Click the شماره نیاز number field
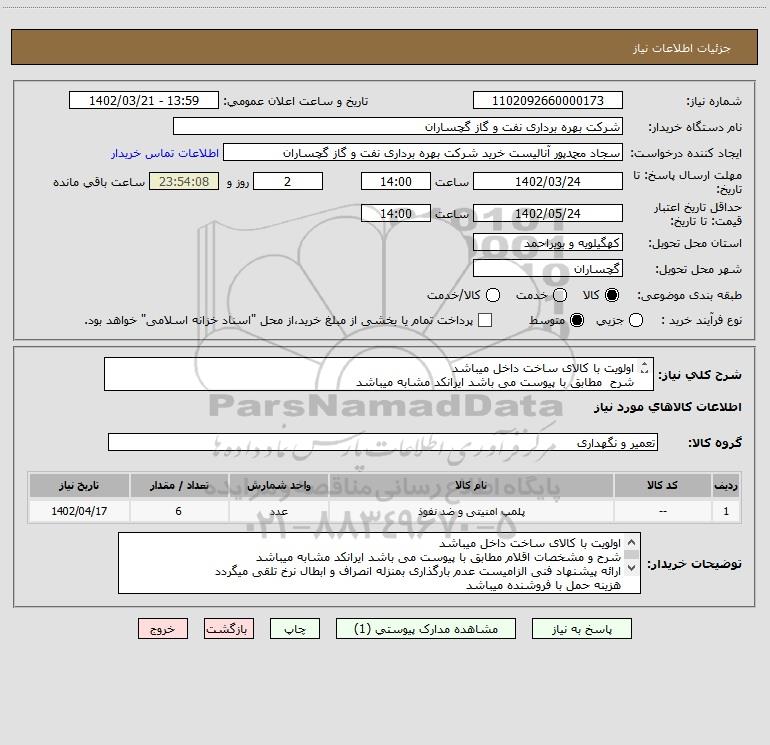 [x=548, y=101]
